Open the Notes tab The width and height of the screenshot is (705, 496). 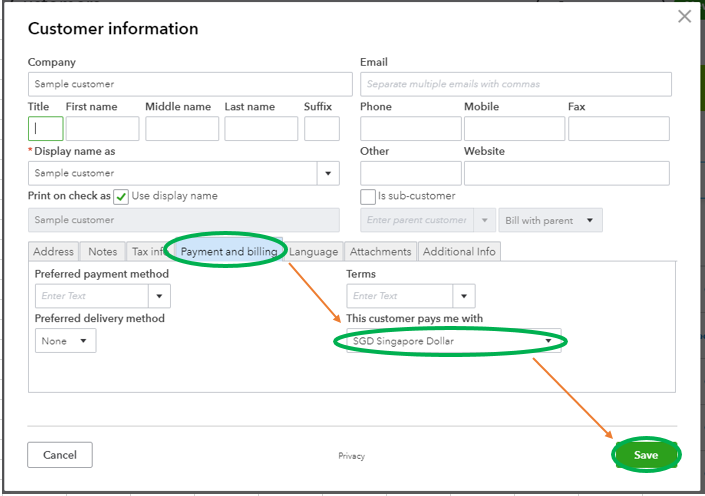[102, 252]
